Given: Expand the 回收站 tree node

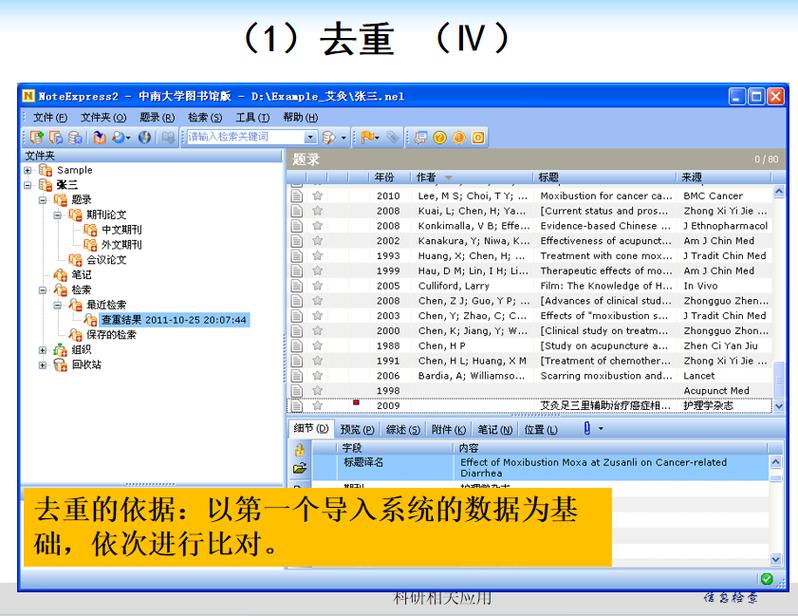Looking at the screenshot, I should click(x=43, y=365).
